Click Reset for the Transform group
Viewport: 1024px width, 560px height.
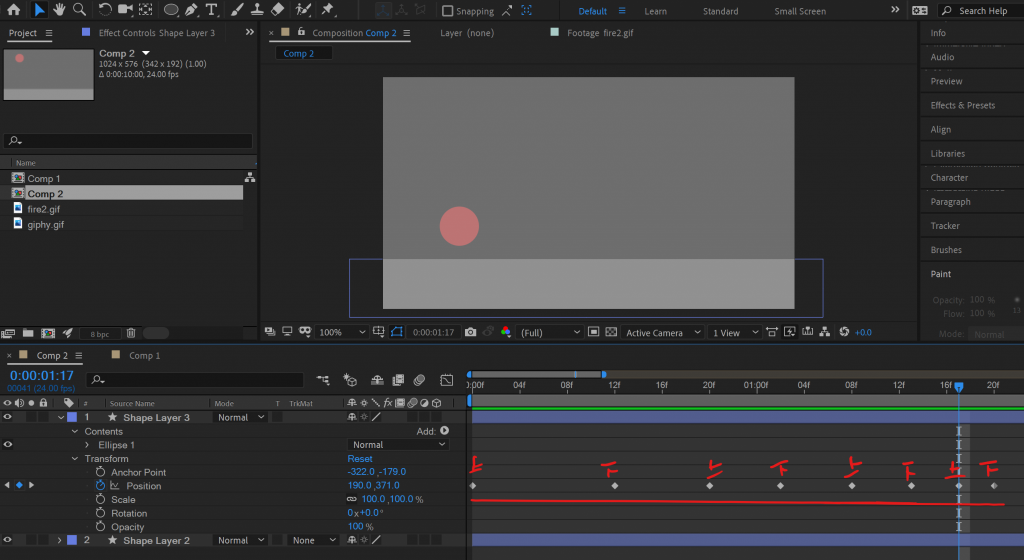click(x=359, y=459)
